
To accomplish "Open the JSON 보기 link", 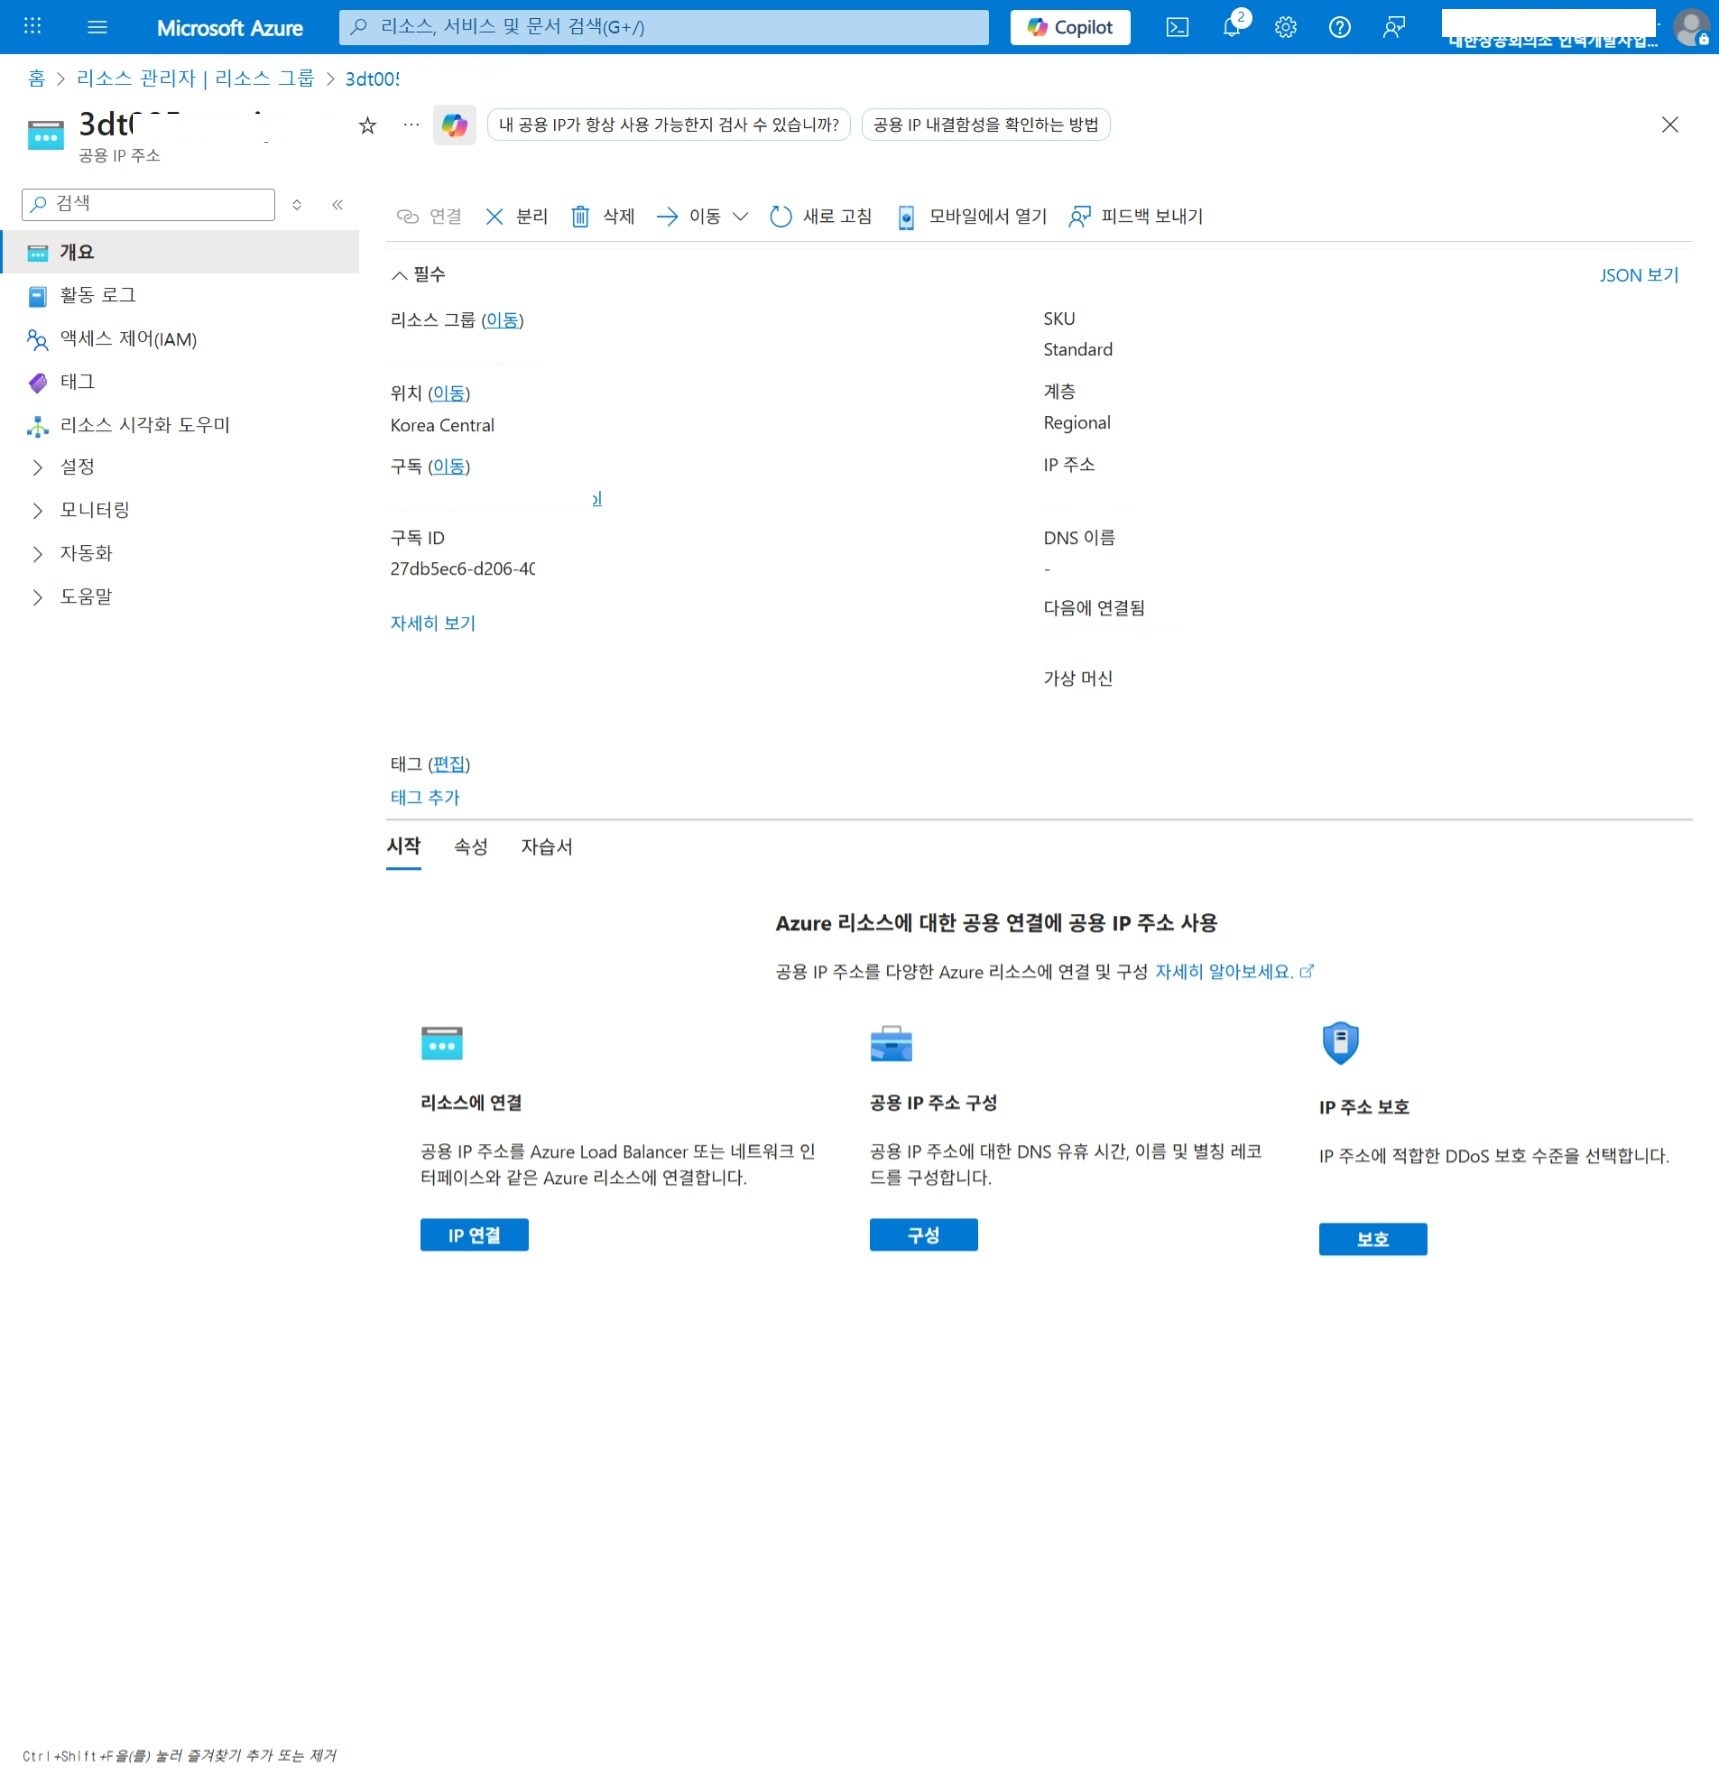I will pos(1638,274).
